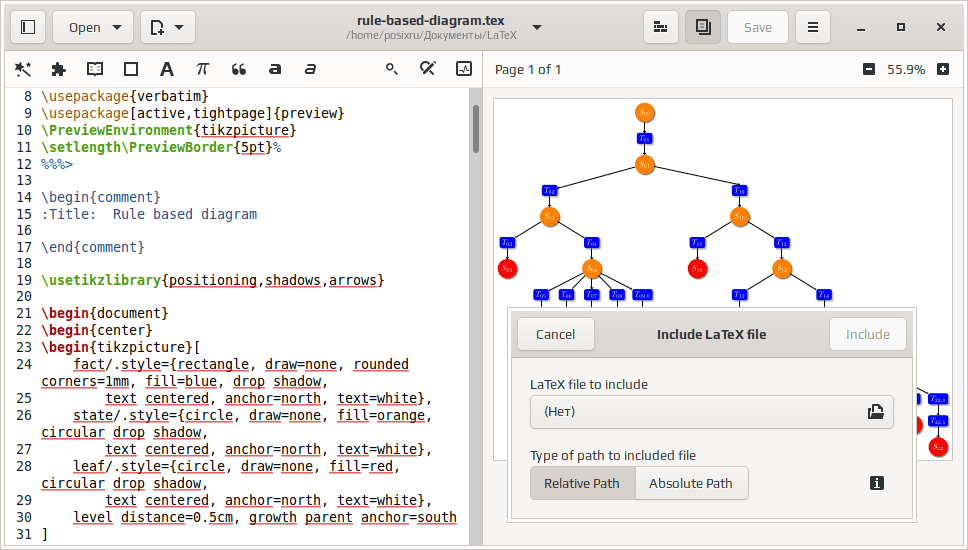The height and width of the screenshot is (550, 968).
Task: Apply italic text formatting
Action: click(x=311, y=69)
